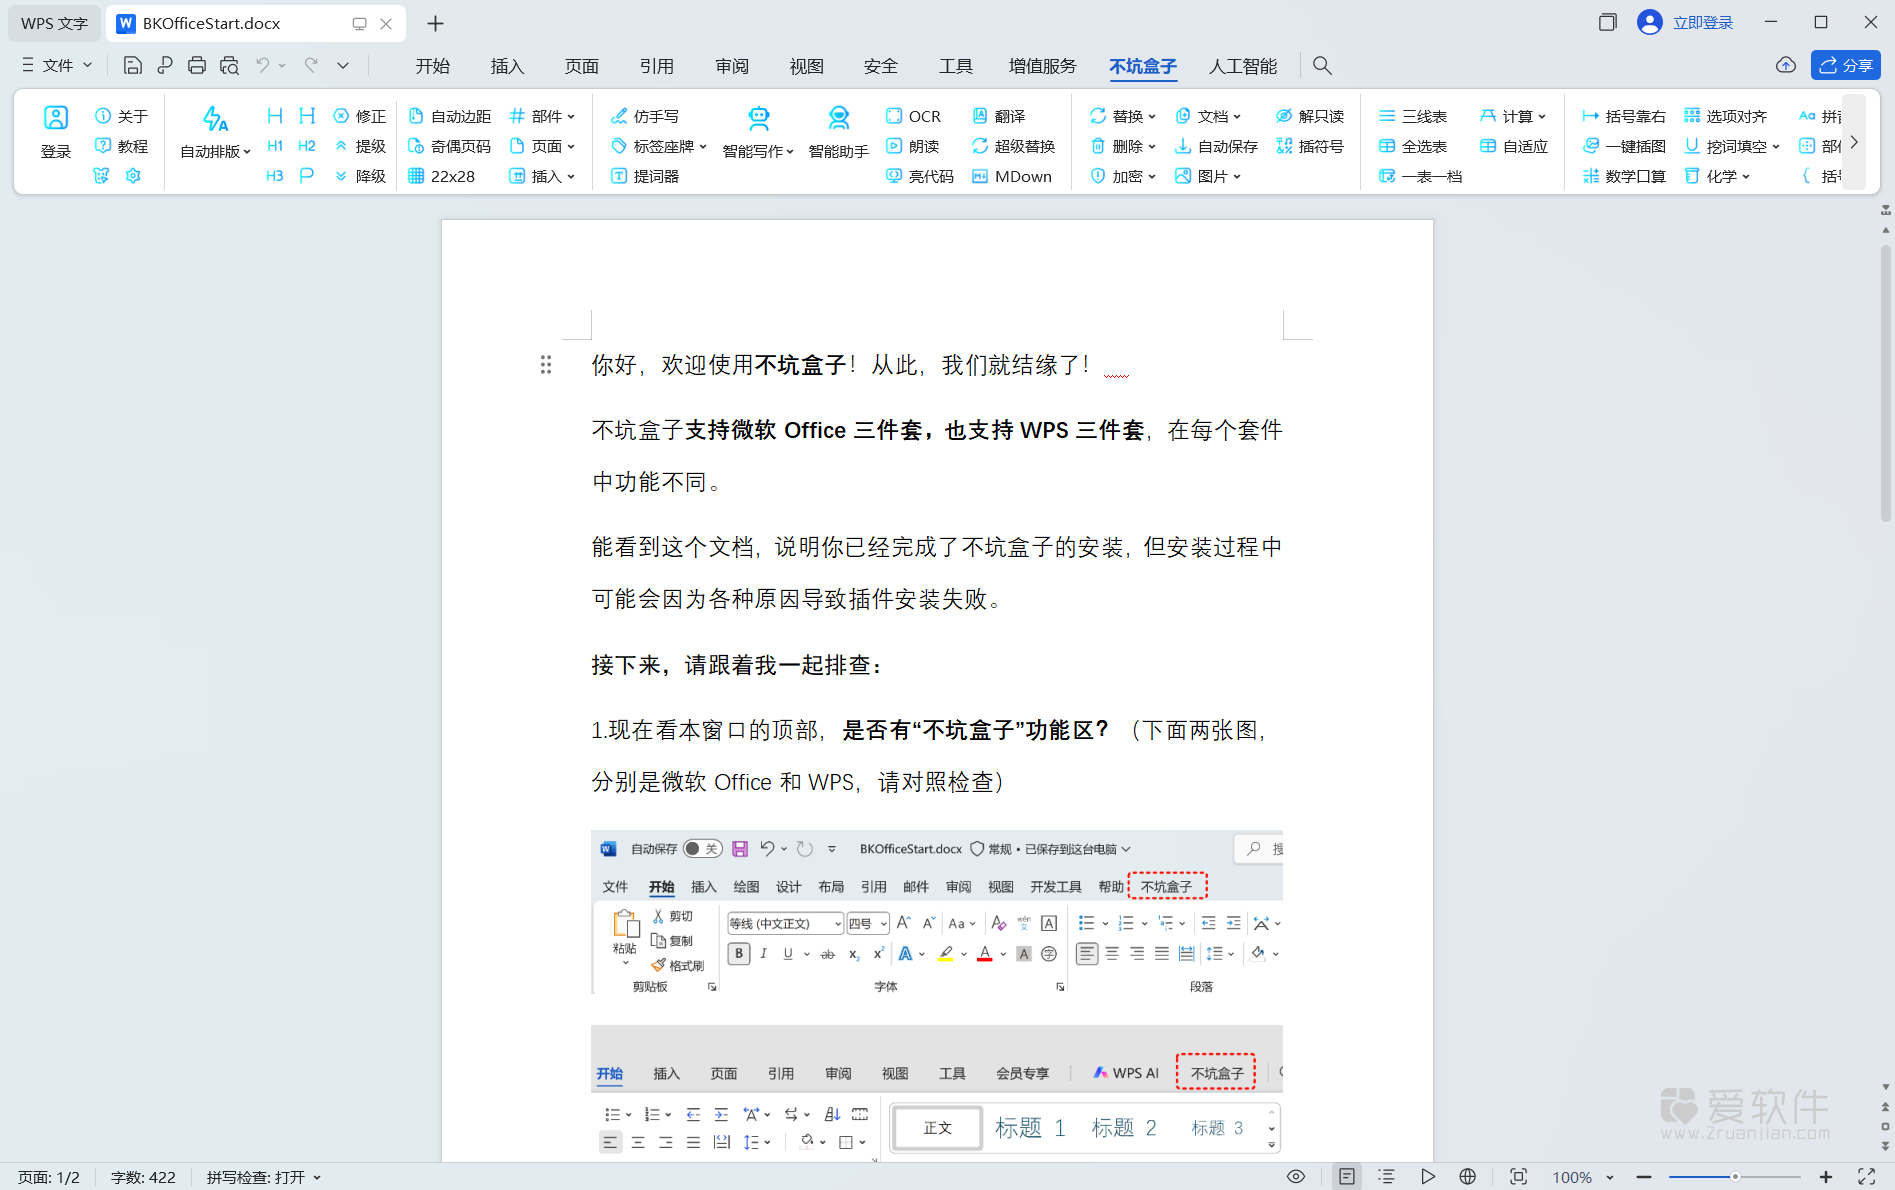Open the 开始 tab
Screen dimensions: 1895x1190
tap(432, 66)
